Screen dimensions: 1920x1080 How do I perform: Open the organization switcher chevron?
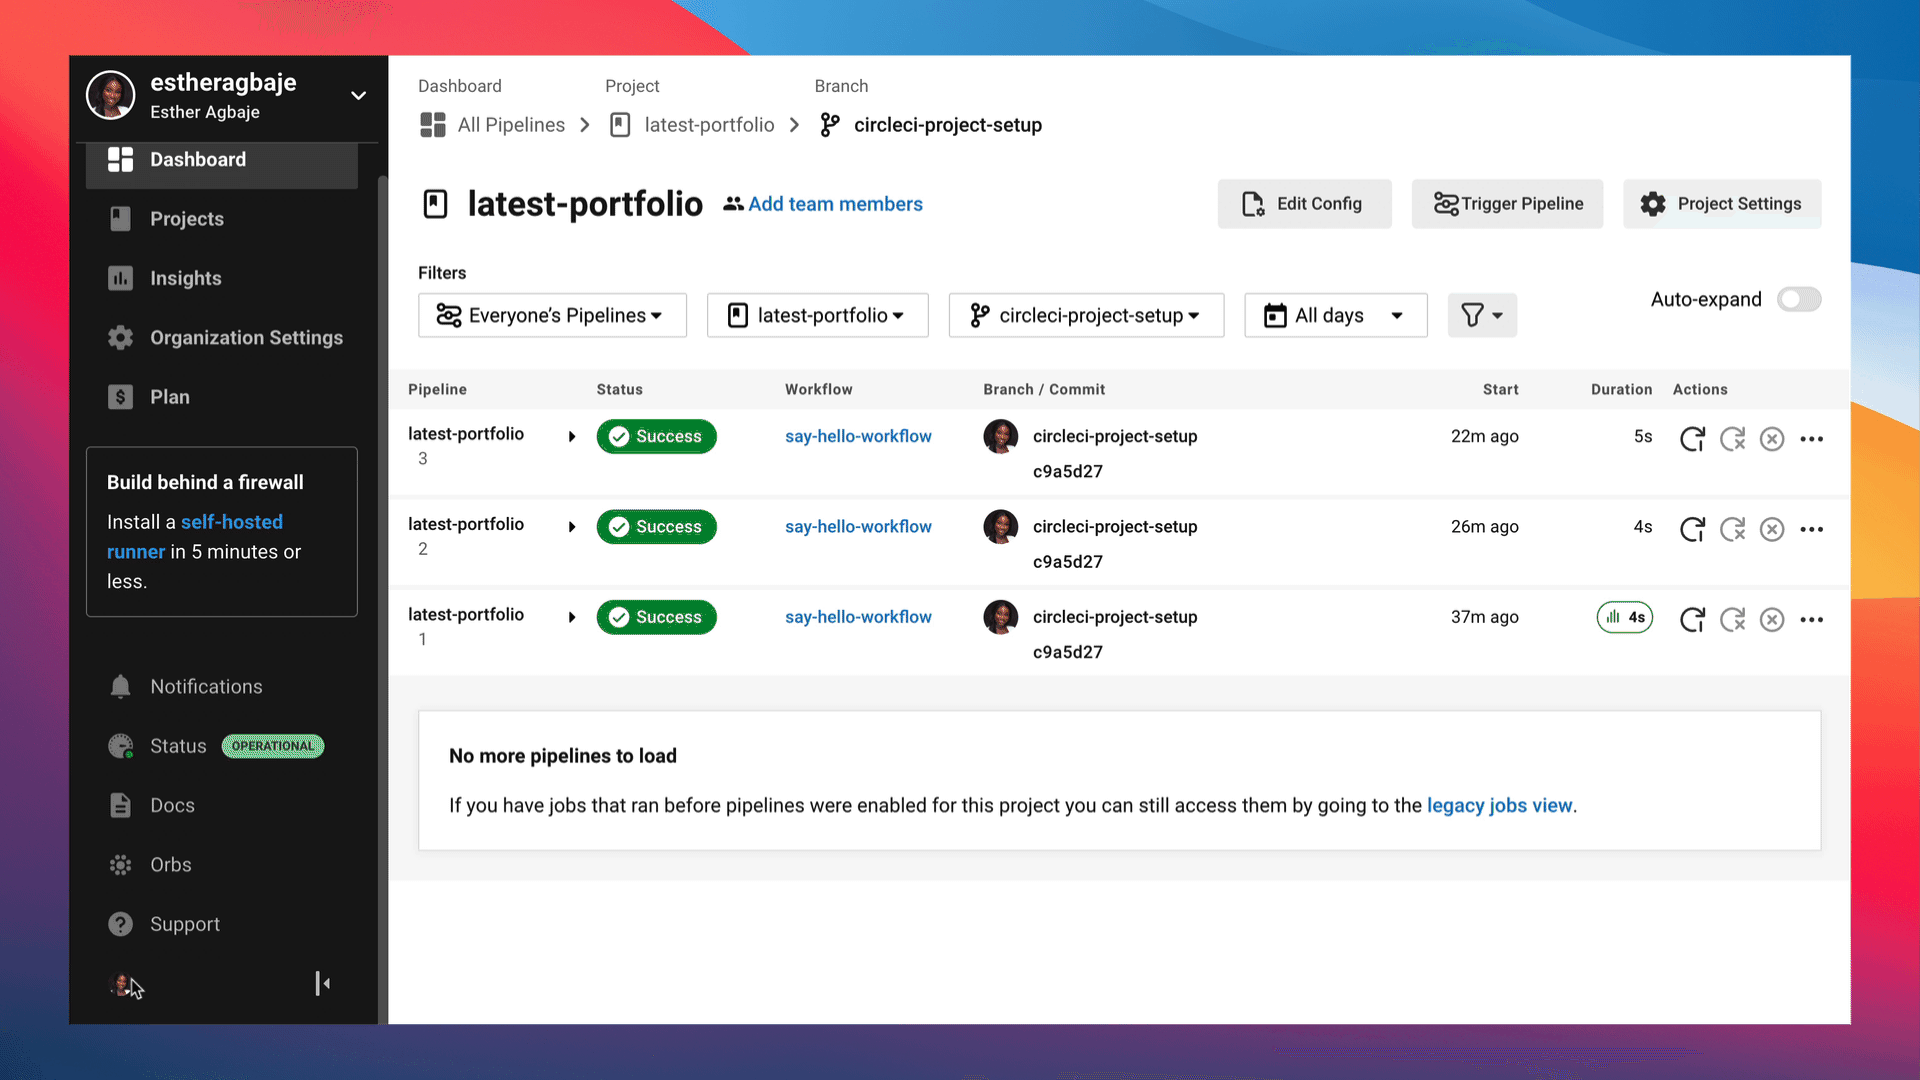pos(358,96)
